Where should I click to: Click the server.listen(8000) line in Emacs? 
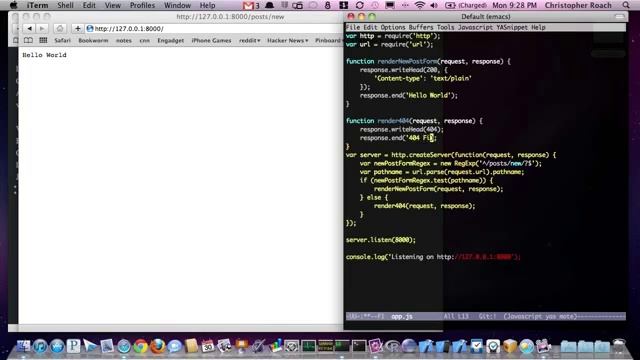380,240
